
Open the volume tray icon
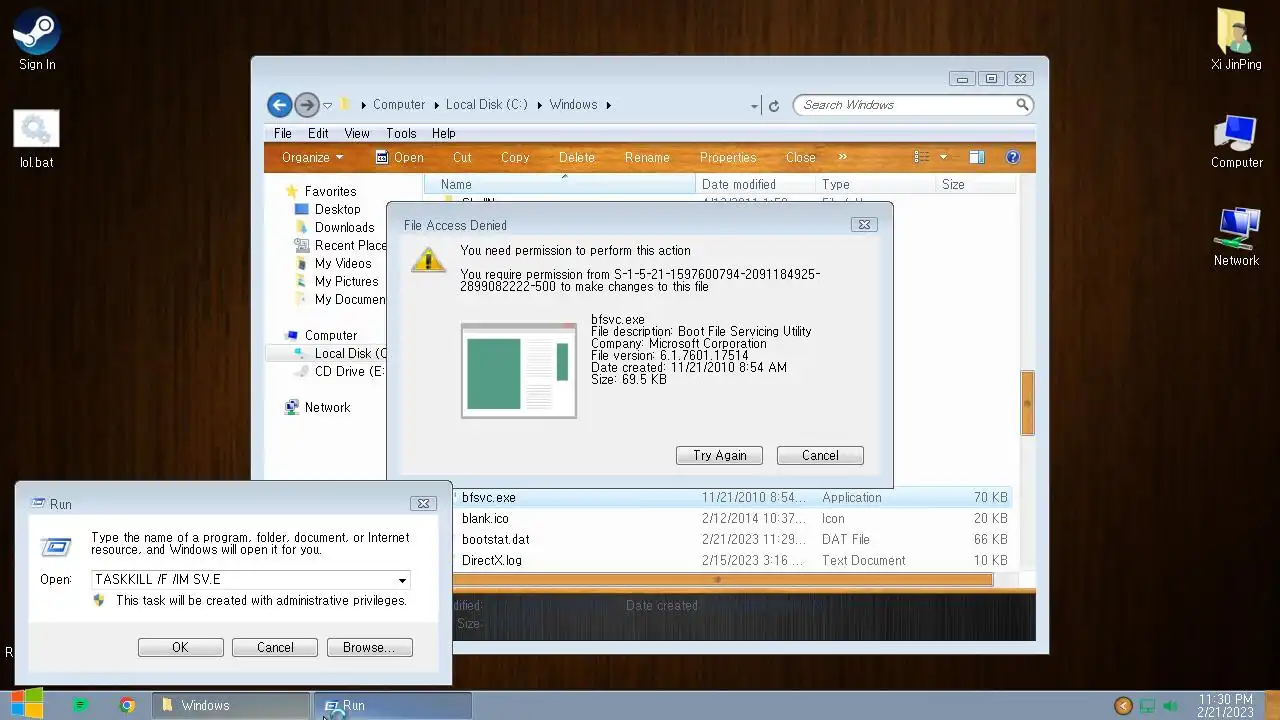click(1170, 706)
